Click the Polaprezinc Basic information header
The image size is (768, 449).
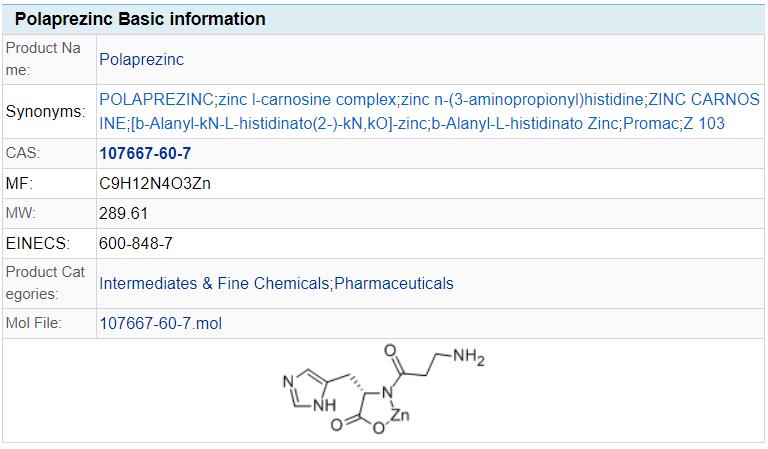tap(140, 19)
